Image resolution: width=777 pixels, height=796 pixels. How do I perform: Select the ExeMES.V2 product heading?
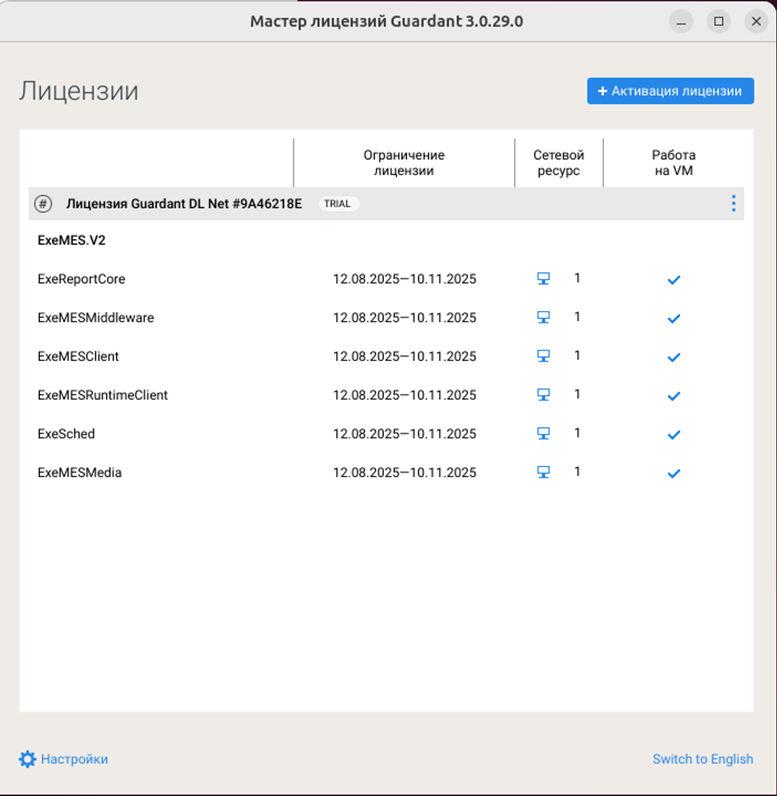pos(72,240)
